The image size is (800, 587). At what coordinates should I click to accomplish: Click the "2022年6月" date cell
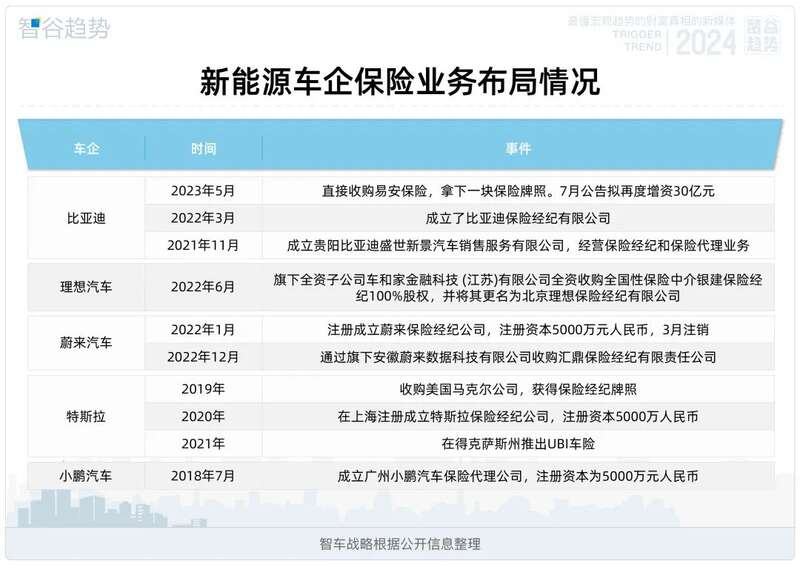pyautogui.click(x=203, y=287)
